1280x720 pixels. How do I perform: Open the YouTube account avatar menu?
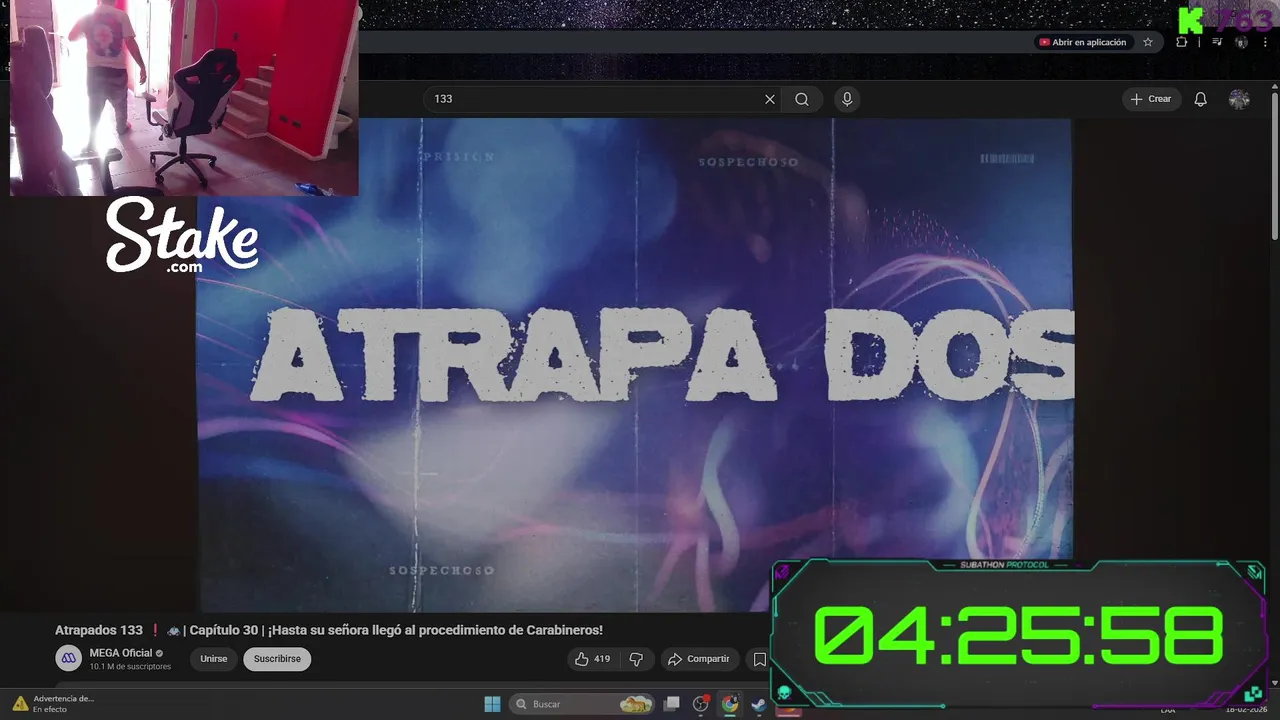pos(1239,99)
